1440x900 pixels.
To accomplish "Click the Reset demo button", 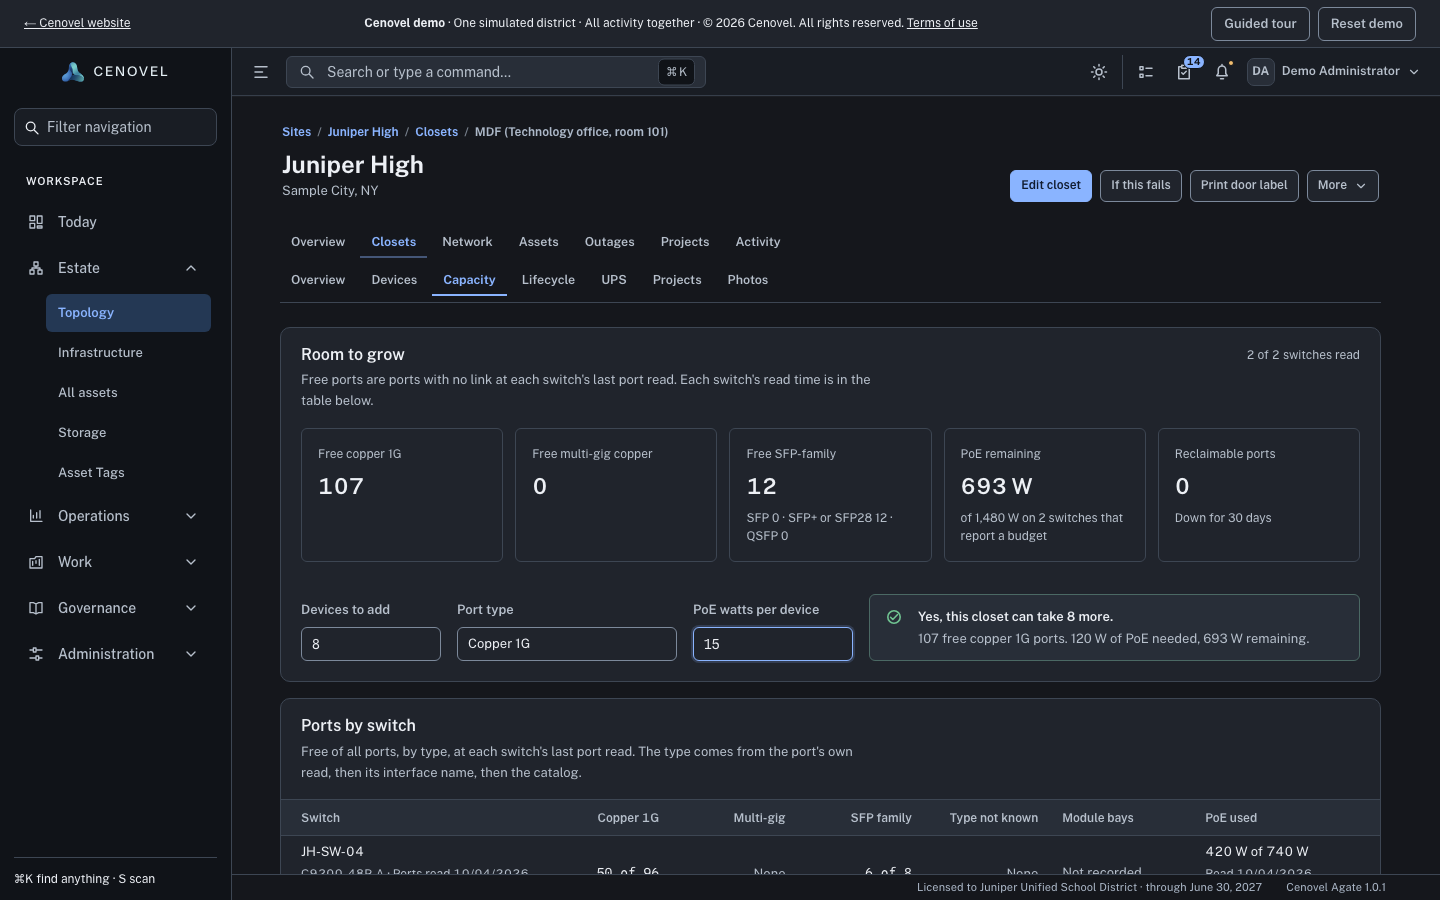I will coord(1366,24).
